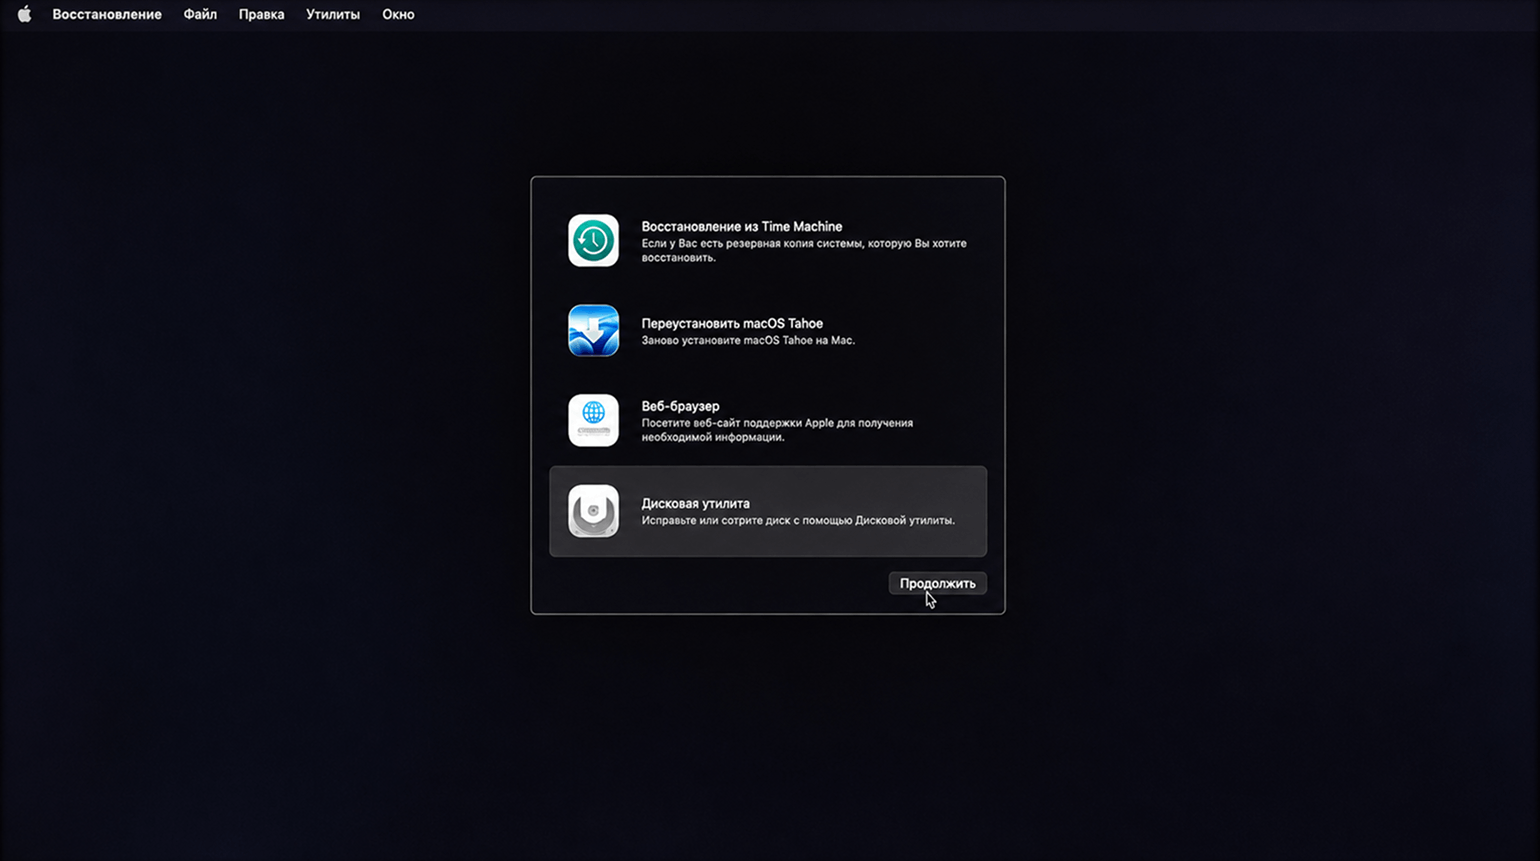Screen dimensions: 1540x861
Task: Select the 'Веб-браузер' title
Action: 680,406
